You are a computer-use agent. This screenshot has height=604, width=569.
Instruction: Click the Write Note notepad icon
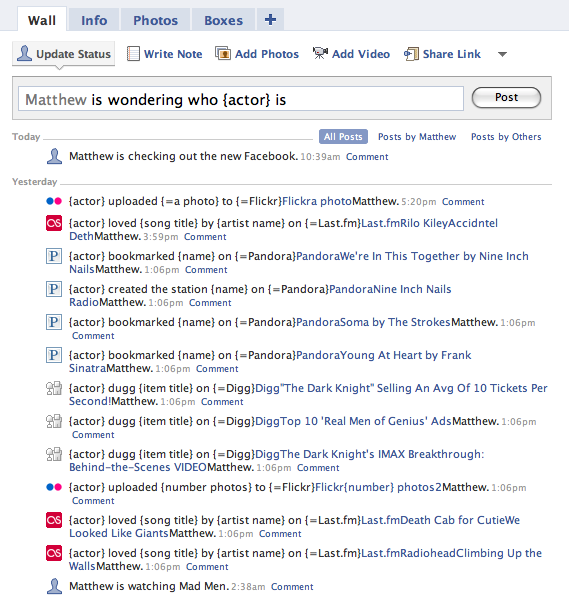point(133,54)
